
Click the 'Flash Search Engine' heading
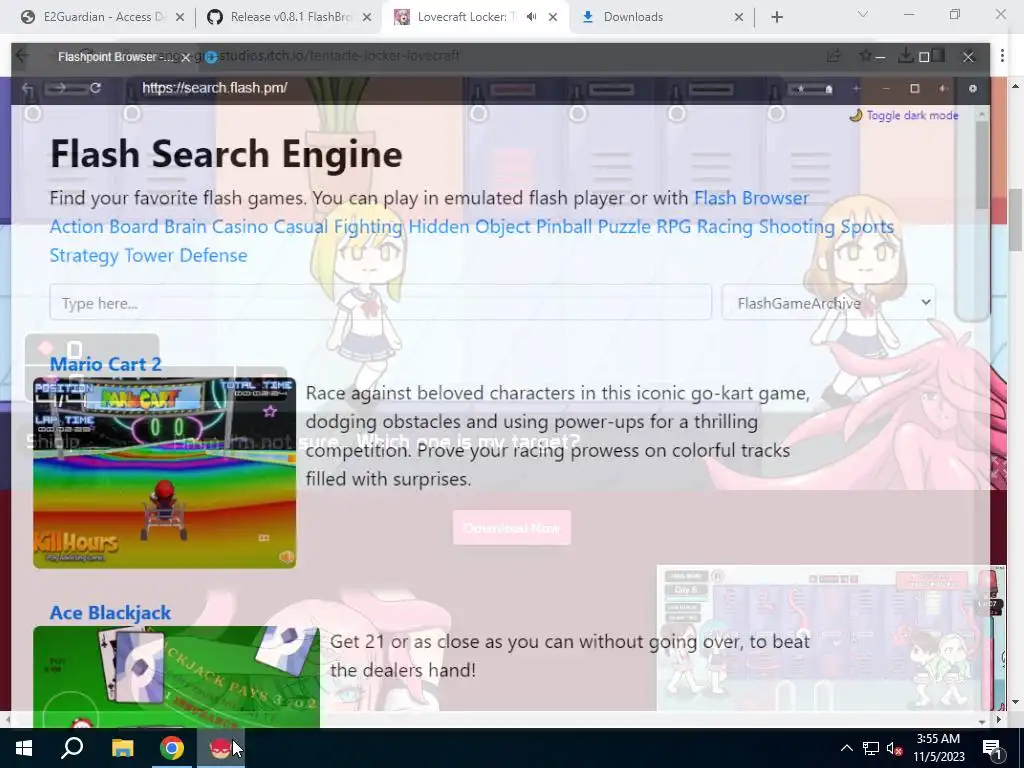[226, 154]
